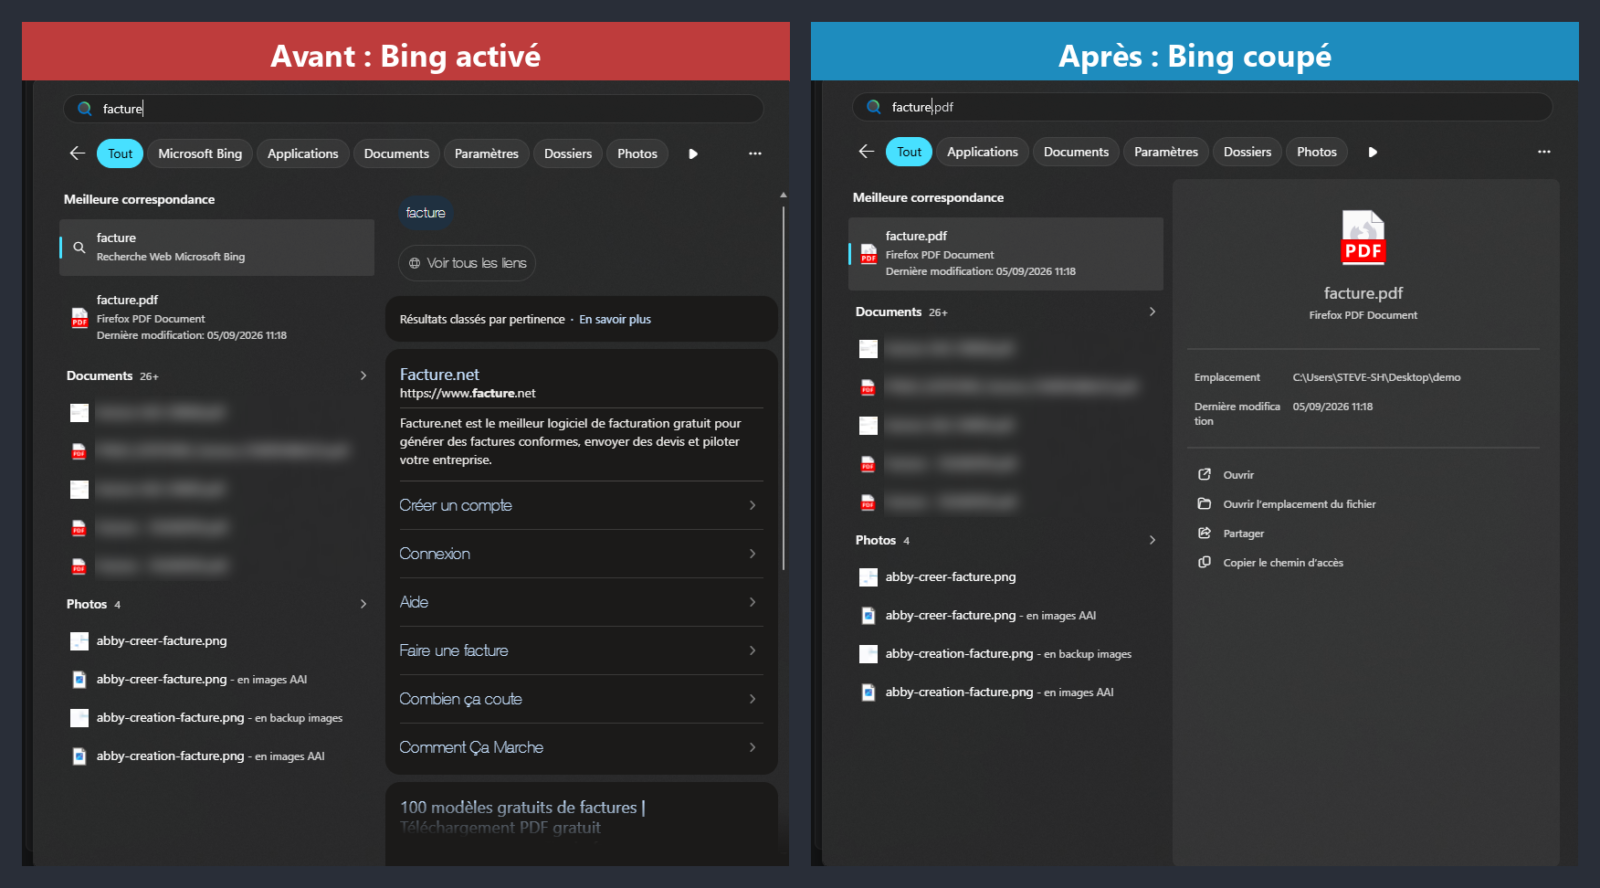1600x888 pixels.
Task: Show more filter tabs in Après panel
Action: pyautogui.click(x=1373, y=152)
